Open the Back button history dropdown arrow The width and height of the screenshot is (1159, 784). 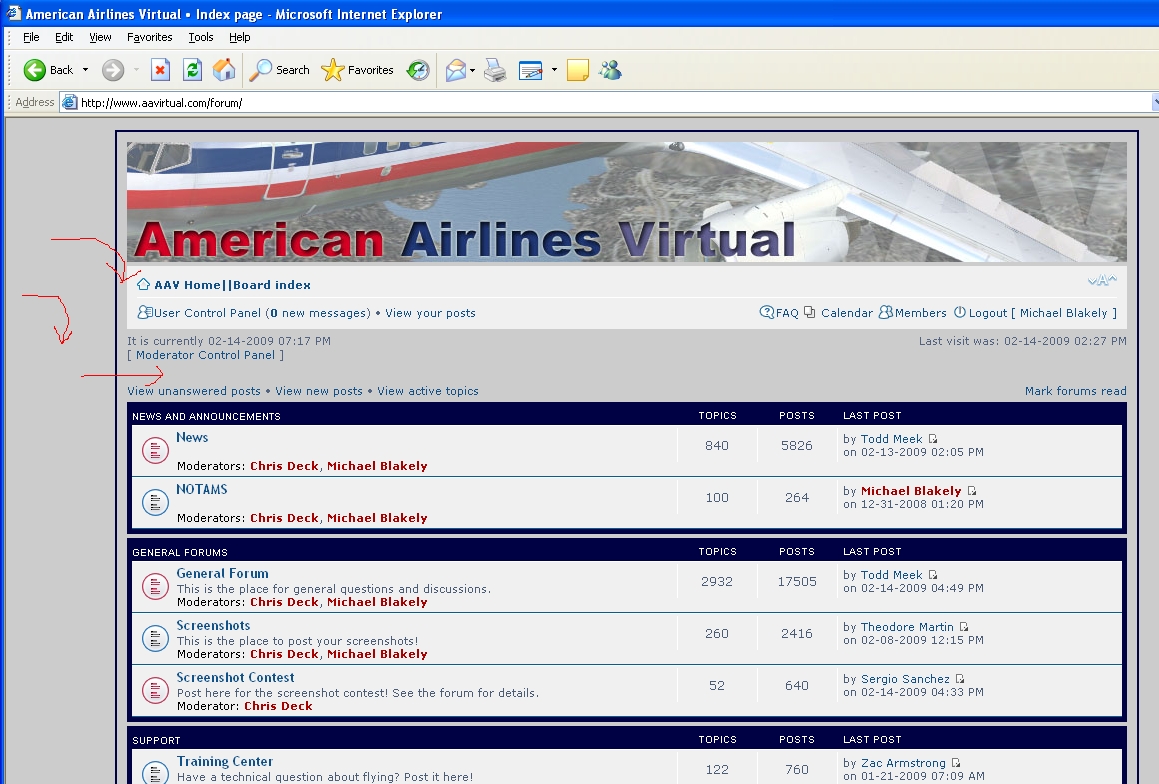[86, 70]
